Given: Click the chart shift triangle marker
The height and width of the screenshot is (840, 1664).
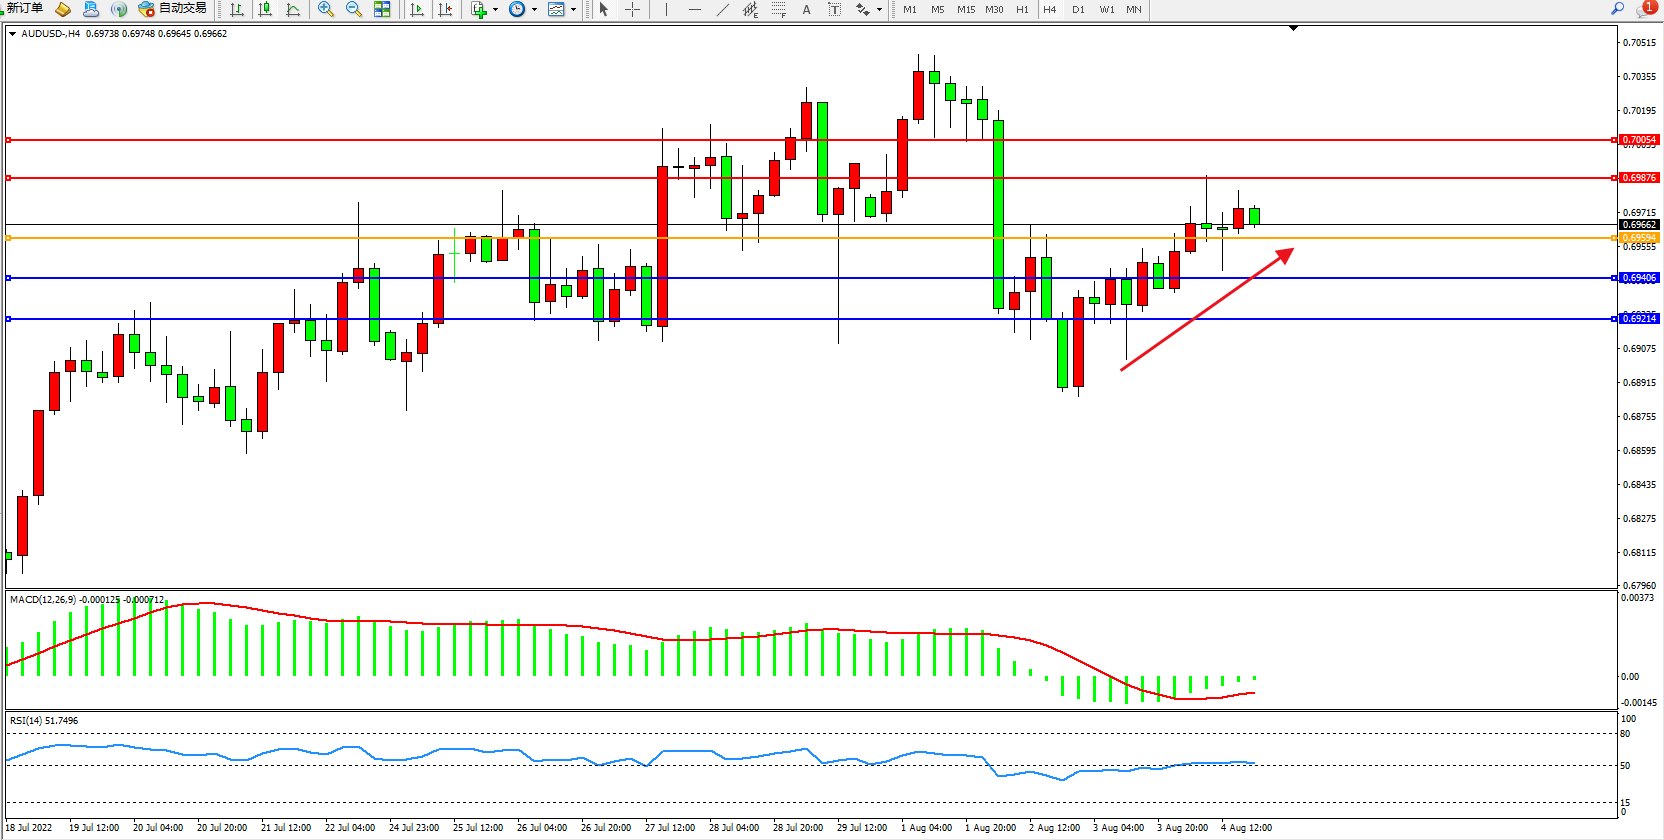Looking at the screenshot, I should click(x=1293, y=28).
